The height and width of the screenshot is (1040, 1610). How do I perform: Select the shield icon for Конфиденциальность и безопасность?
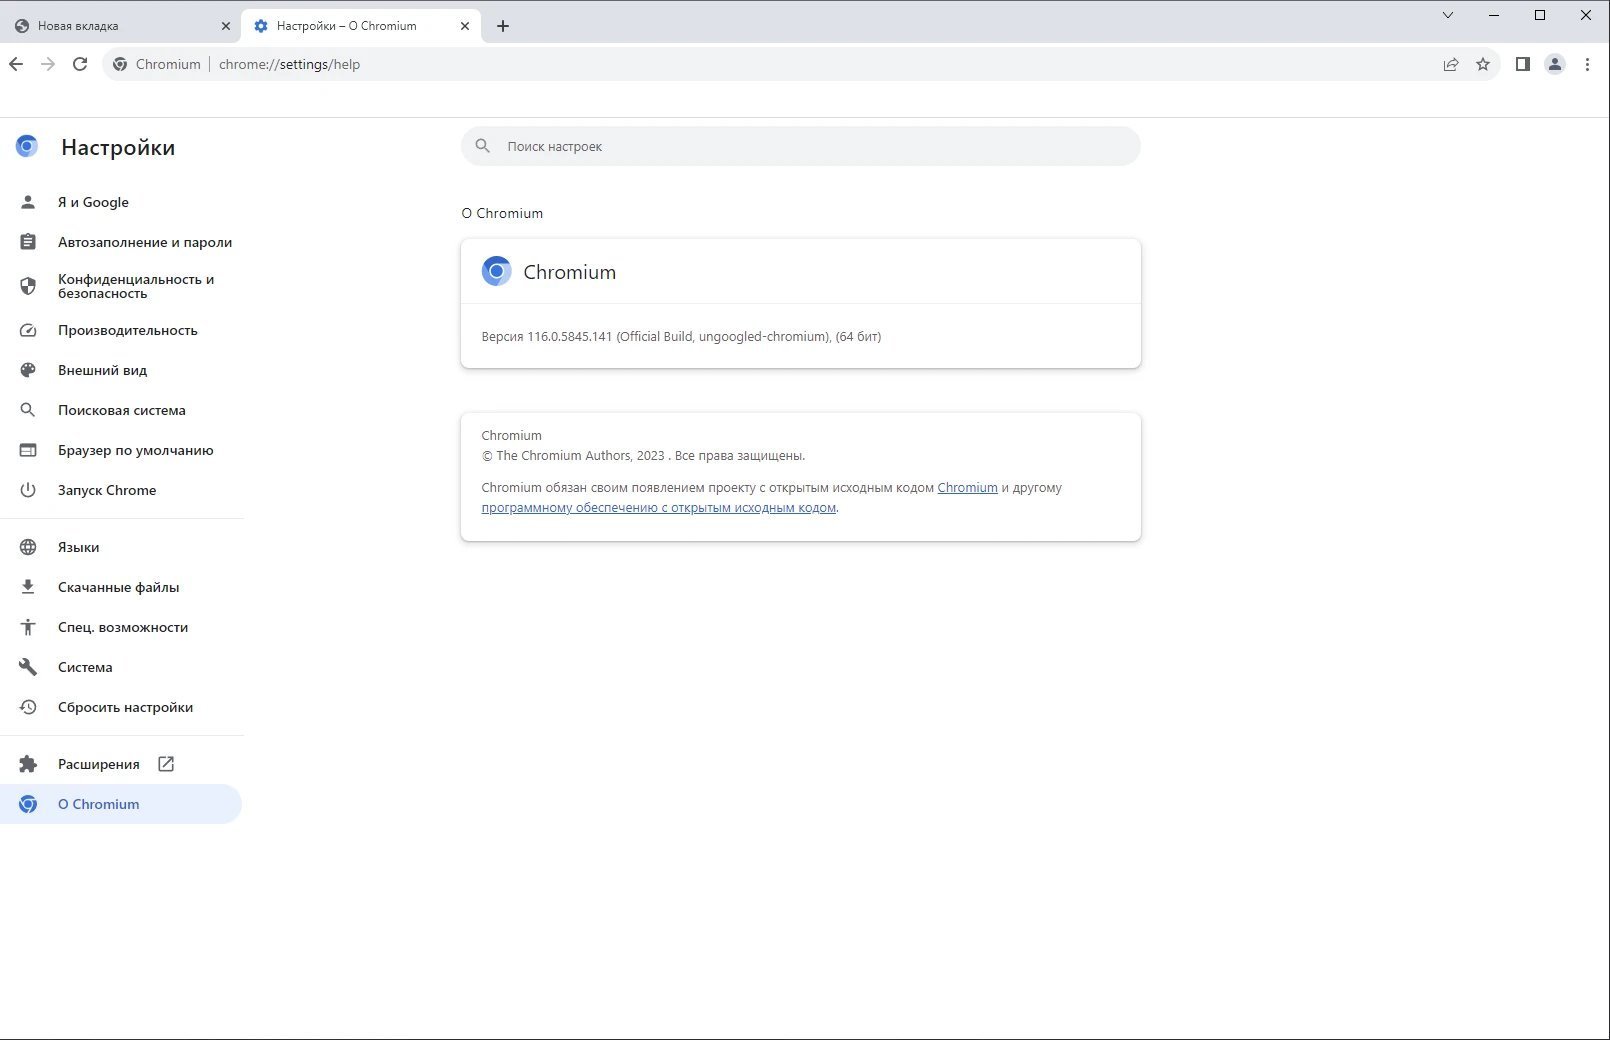28,286
